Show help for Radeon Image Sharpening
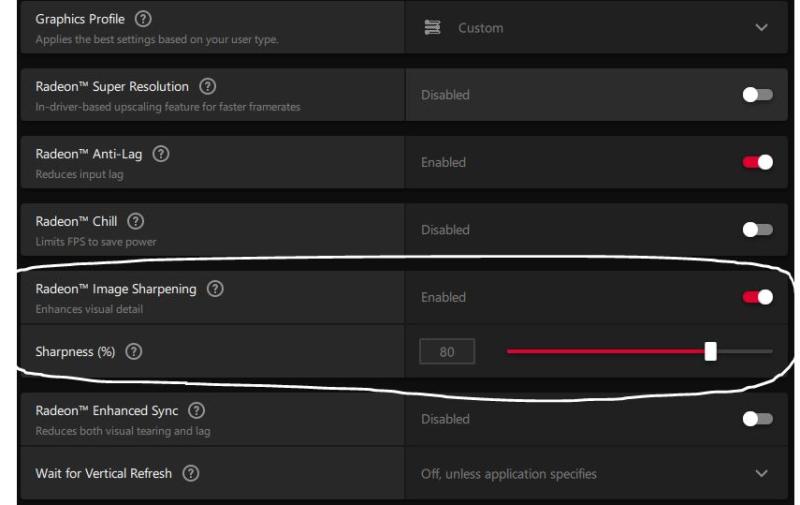The image size is (800, 505). [215, 289]
